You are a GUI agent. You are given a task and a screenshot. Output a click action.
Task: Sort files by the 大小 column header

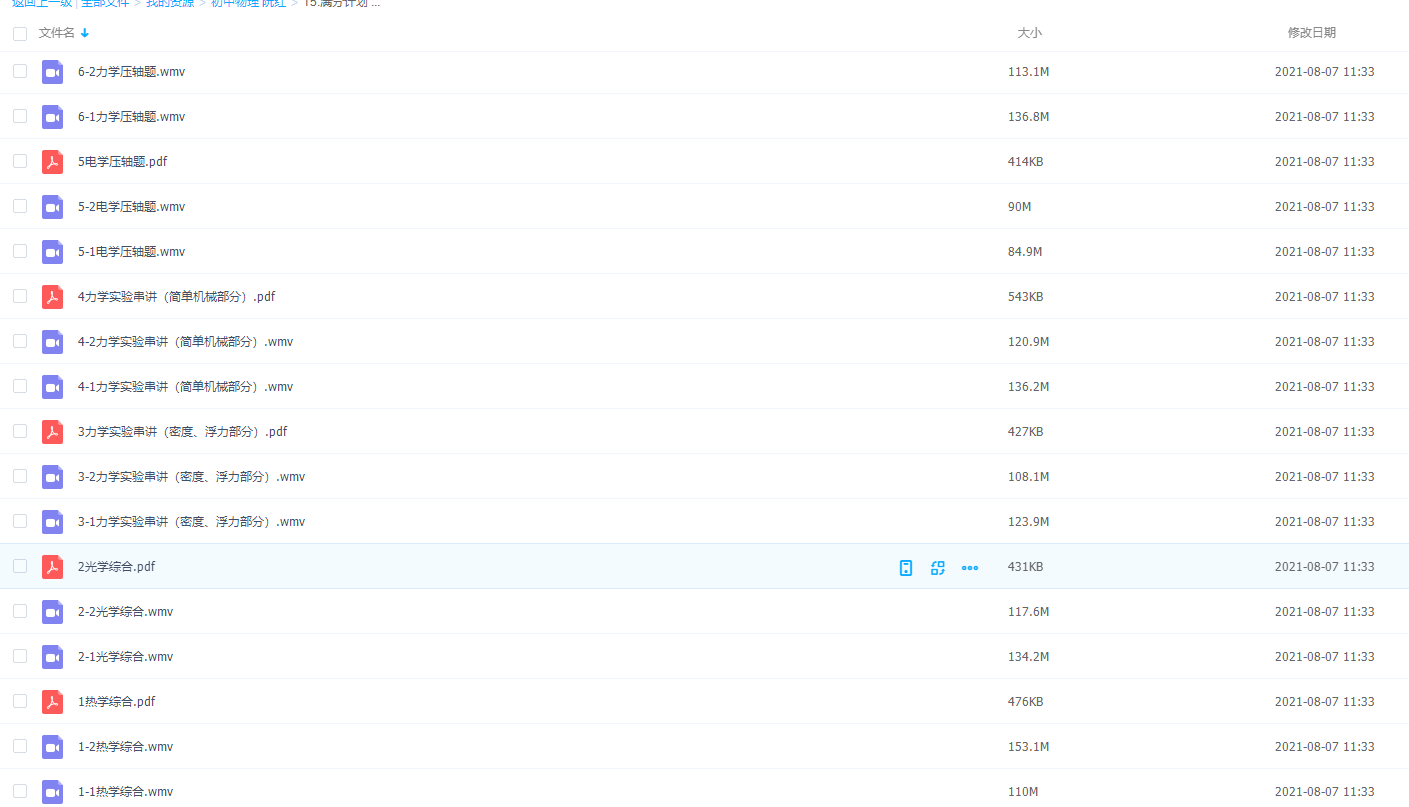point(1029,33)
